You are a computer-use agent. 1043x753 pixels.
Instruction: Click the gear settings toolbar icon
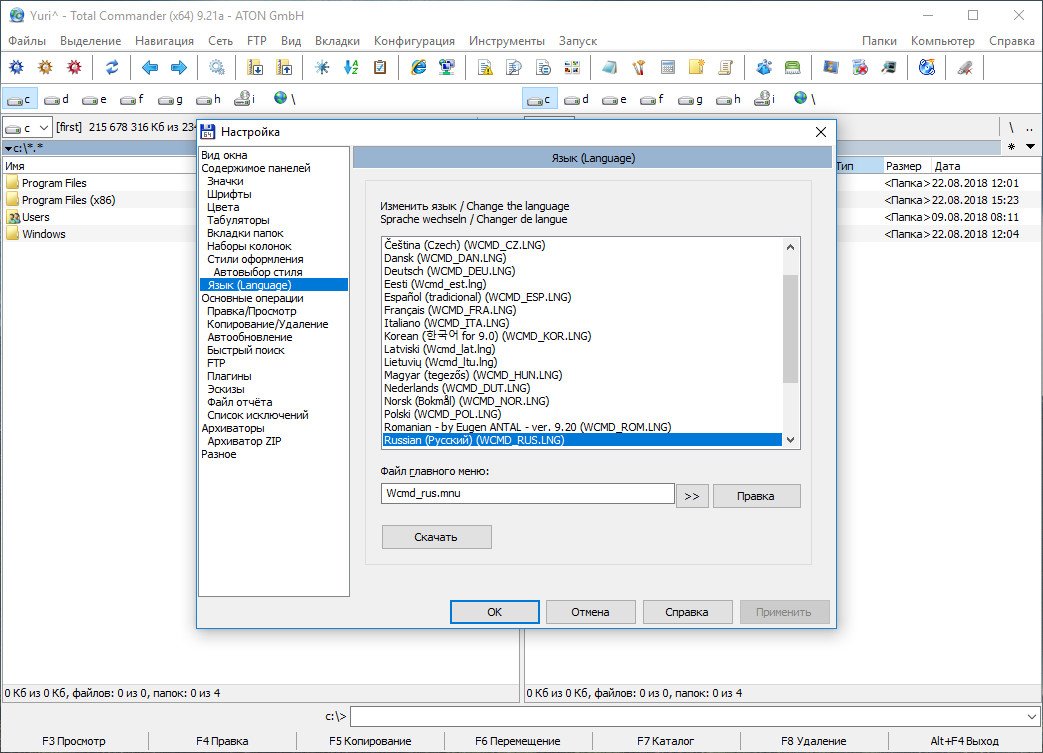(216, 67)
